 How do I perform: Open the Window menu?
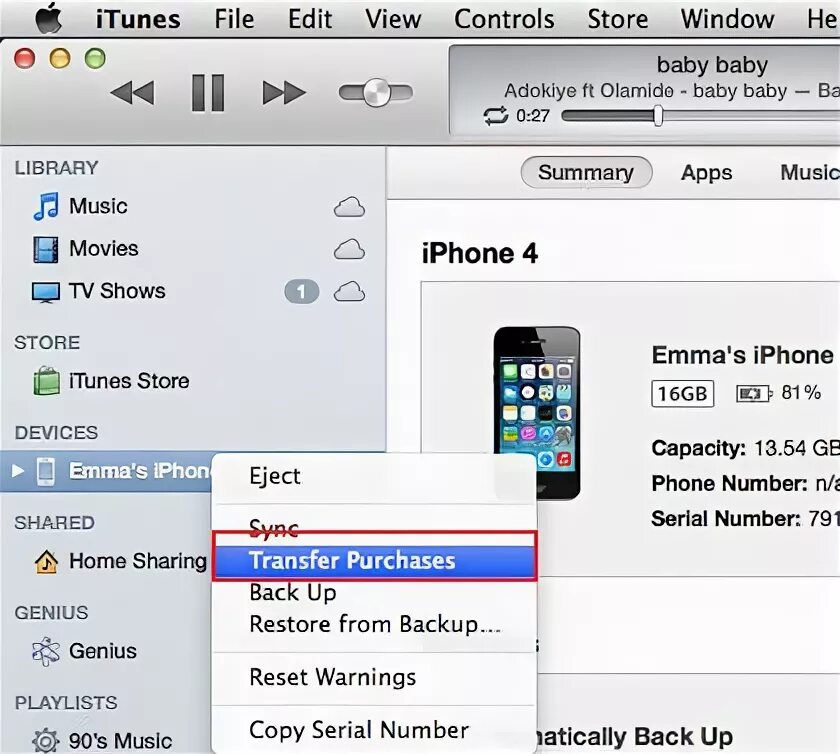pyautogui.click(x=728, y=19)
